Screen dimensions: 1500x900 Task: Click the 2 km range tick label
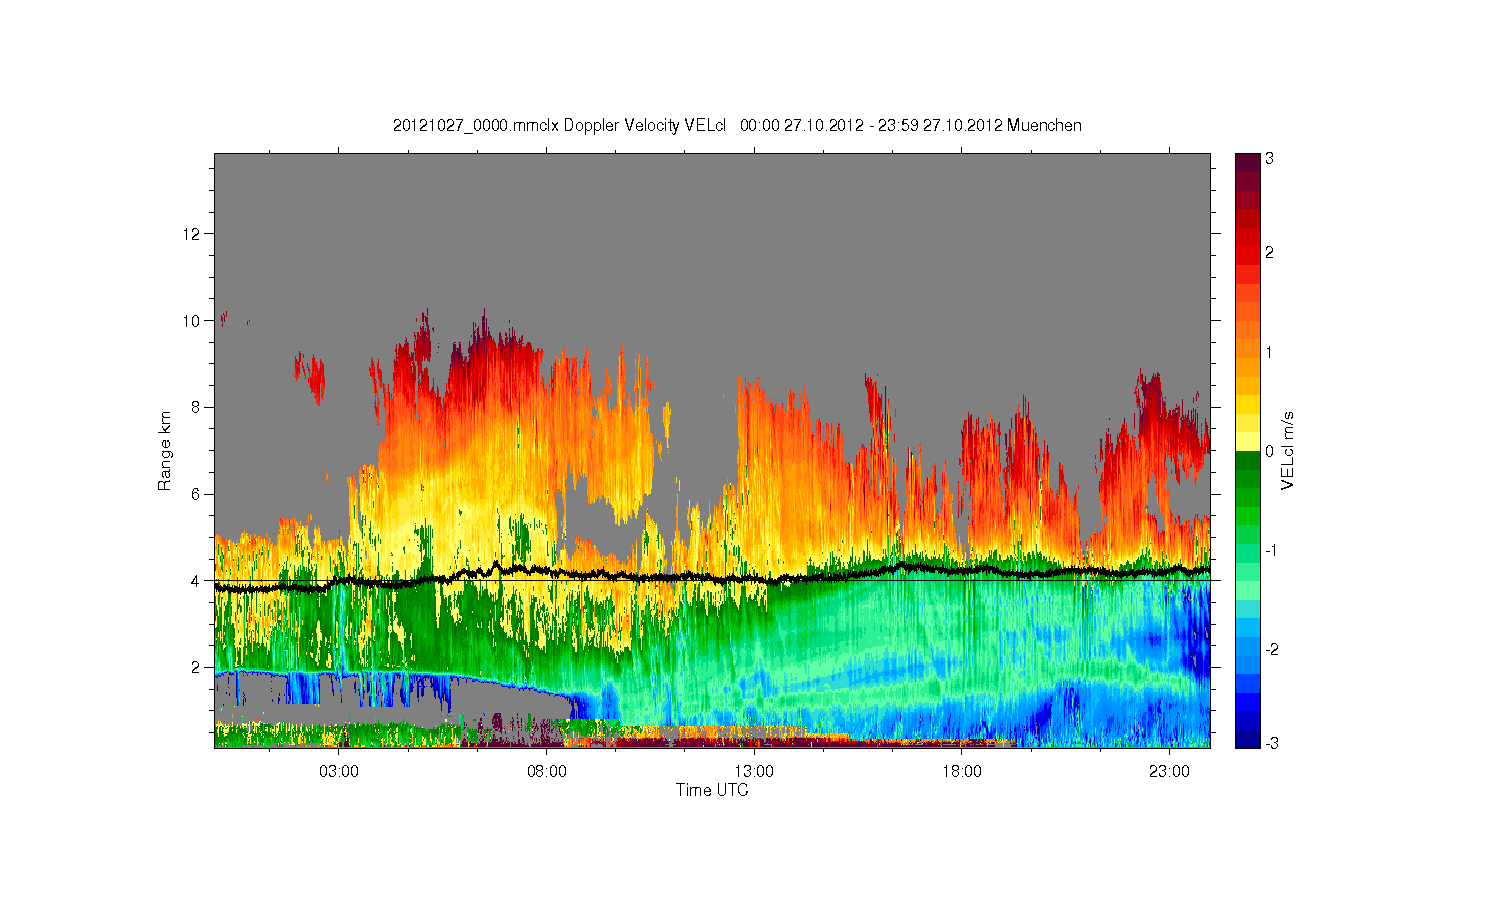tap(197, 667)
